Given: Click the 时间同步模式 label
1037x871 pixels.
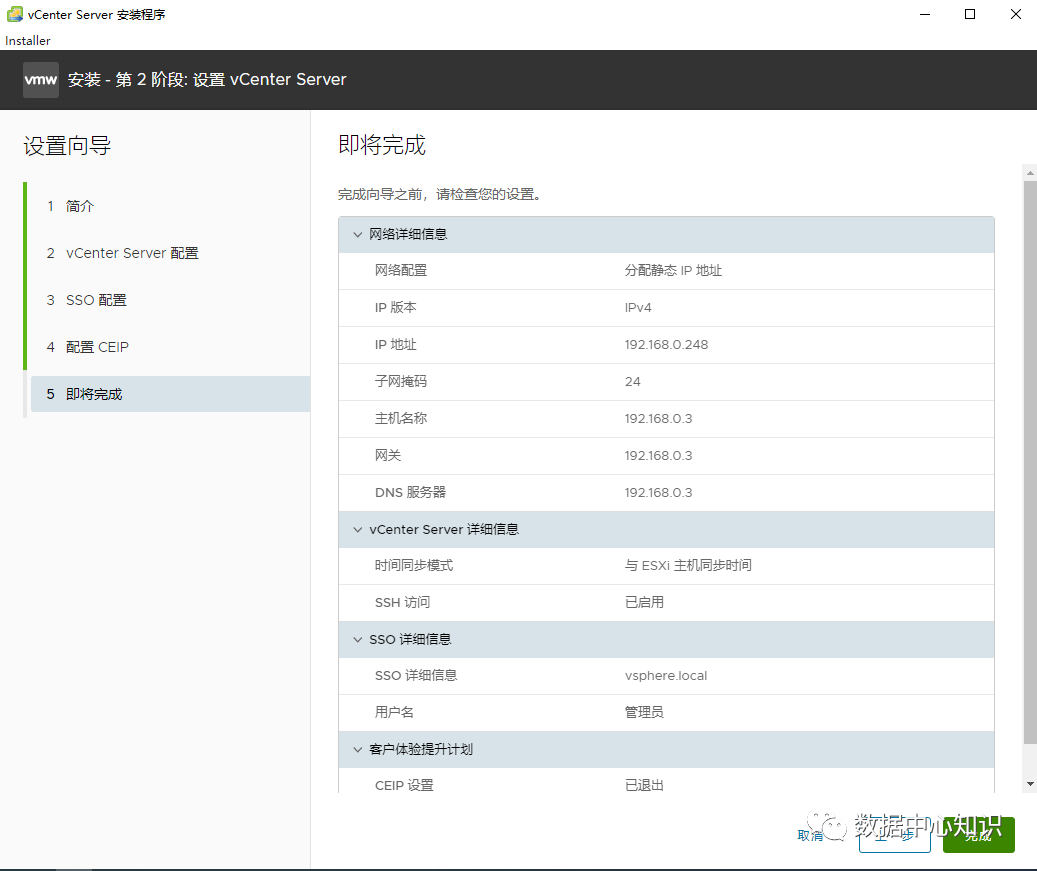Looking at the screenshot, I should [414, 565].
